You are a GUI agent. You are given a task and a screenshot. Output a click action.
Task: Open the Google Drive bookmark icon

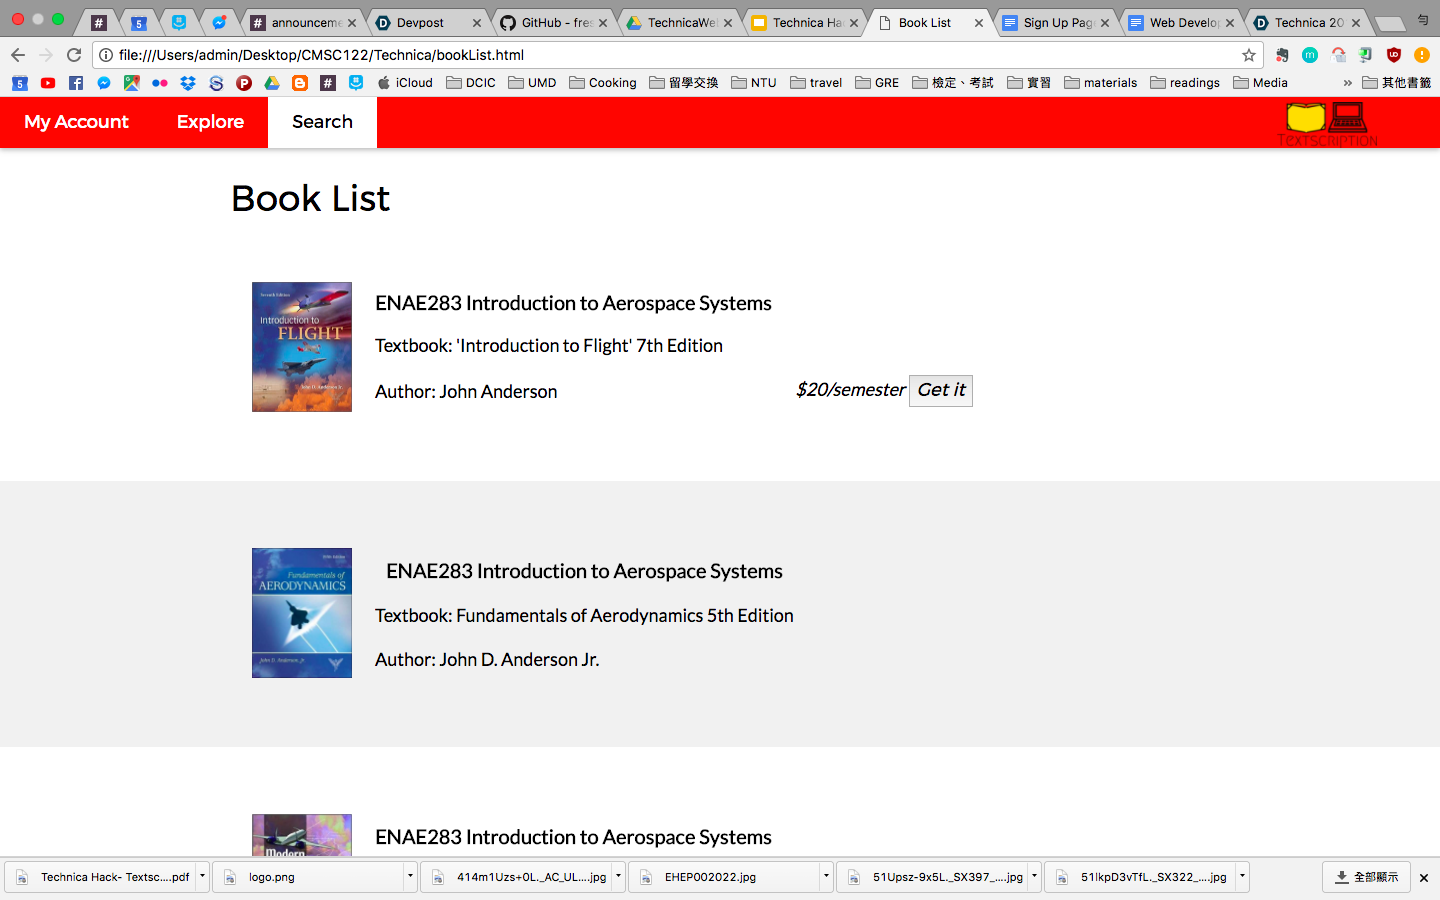coord(272,83)
